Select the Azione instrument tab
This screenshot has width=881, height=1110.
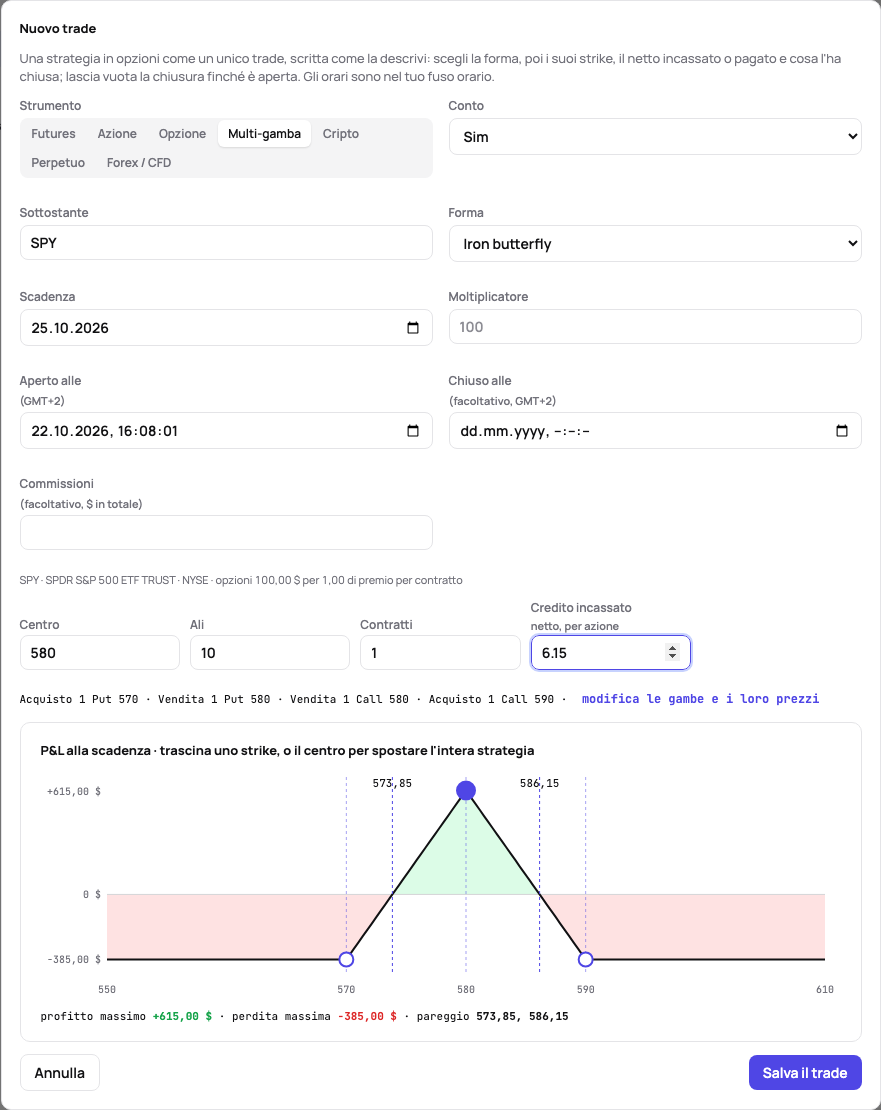[117, 134]
